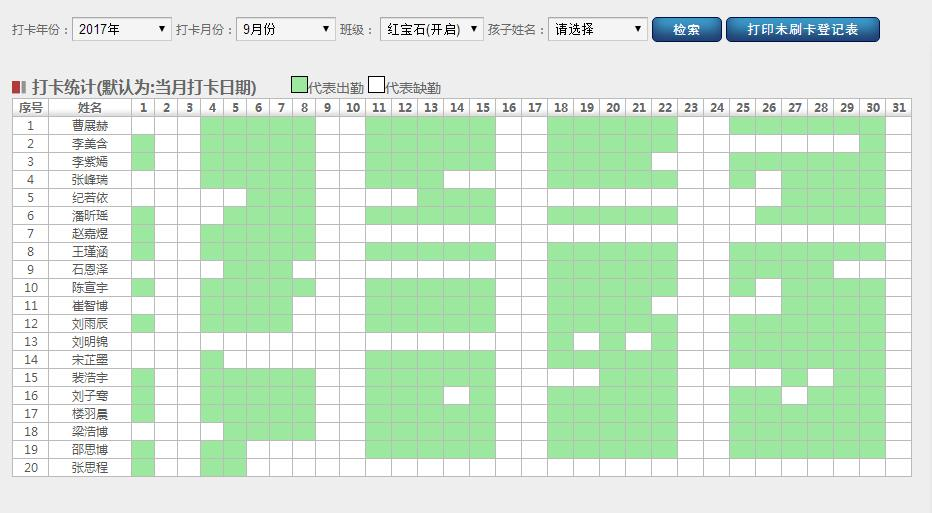Click 刘子骞's white day 14 absence cell

[456, 395]
